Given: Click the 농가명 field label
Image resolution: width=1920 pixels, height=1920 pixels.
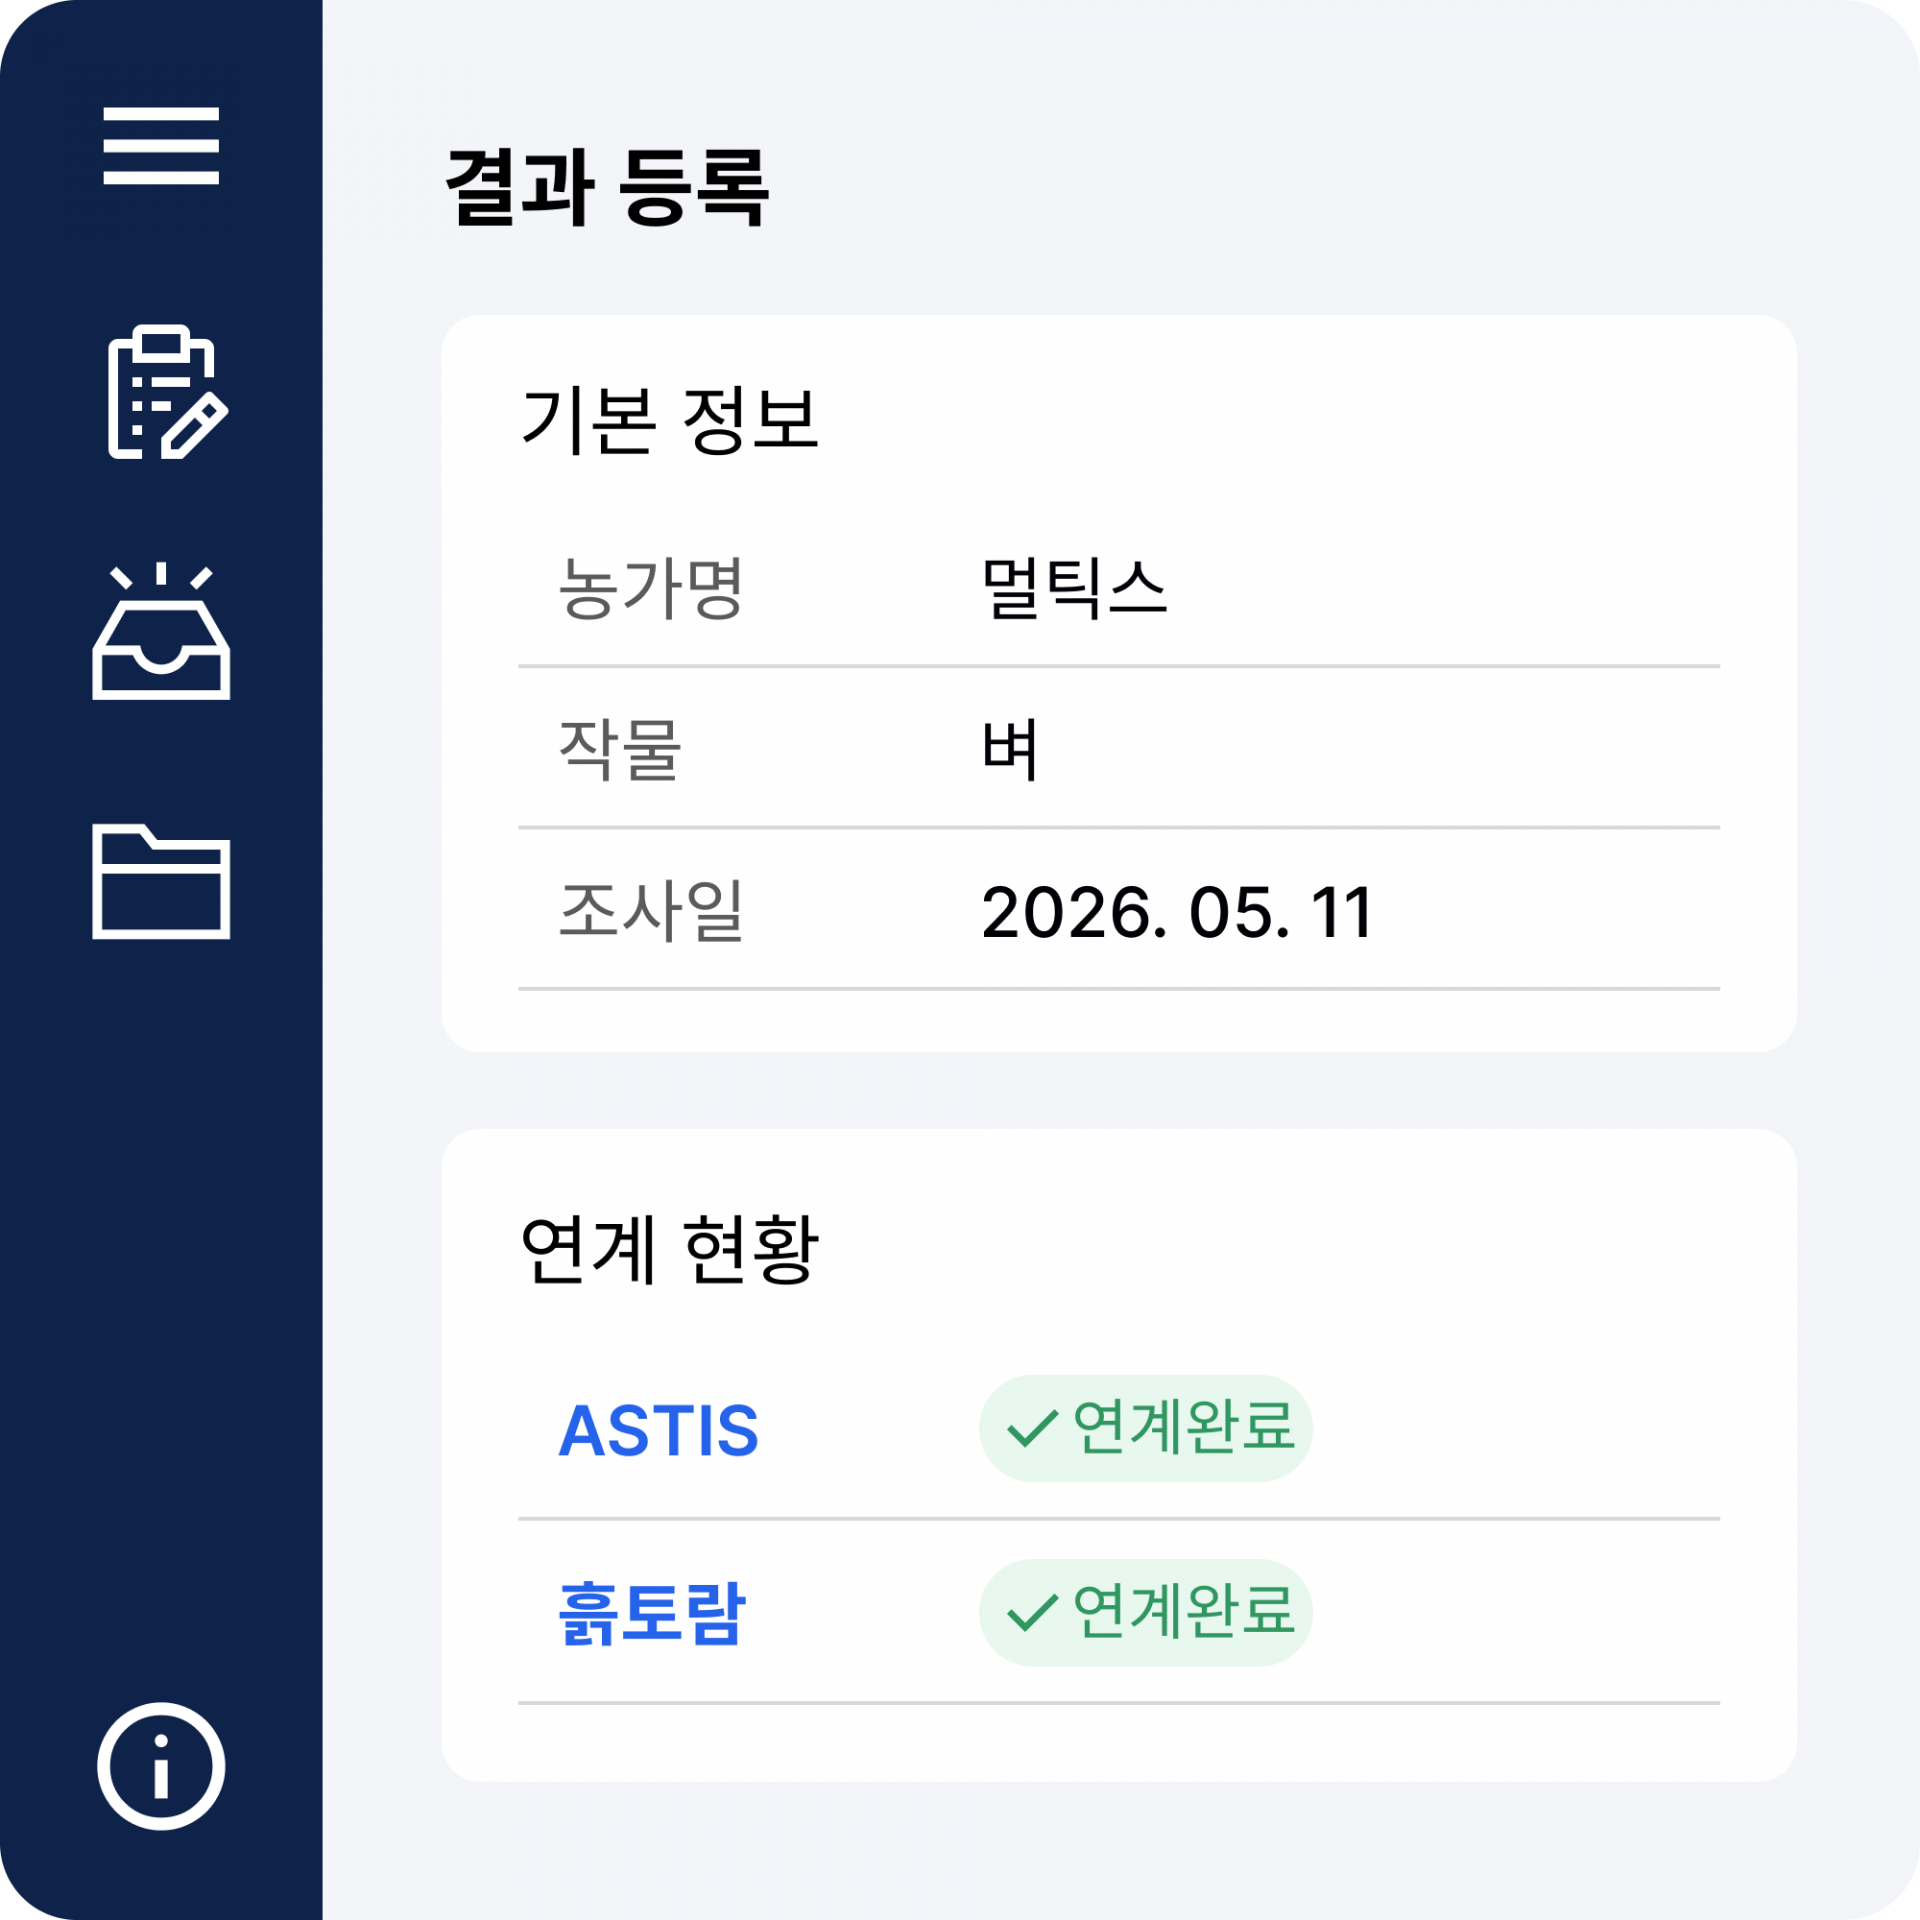Looking at the screenshot, I should [651, 588].
